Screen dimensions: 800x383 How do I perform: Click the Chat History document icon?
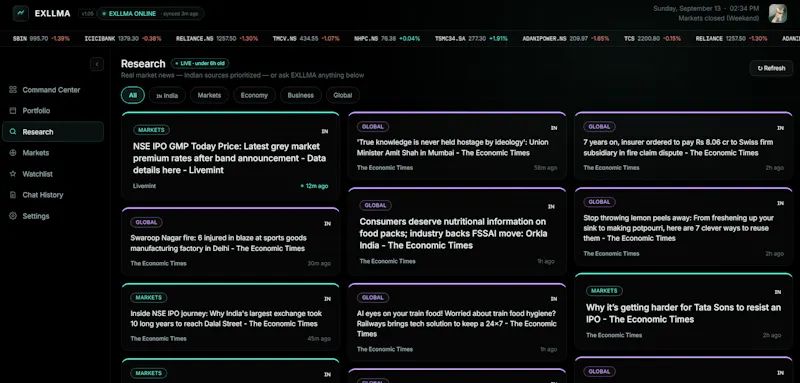pos(13,195)
